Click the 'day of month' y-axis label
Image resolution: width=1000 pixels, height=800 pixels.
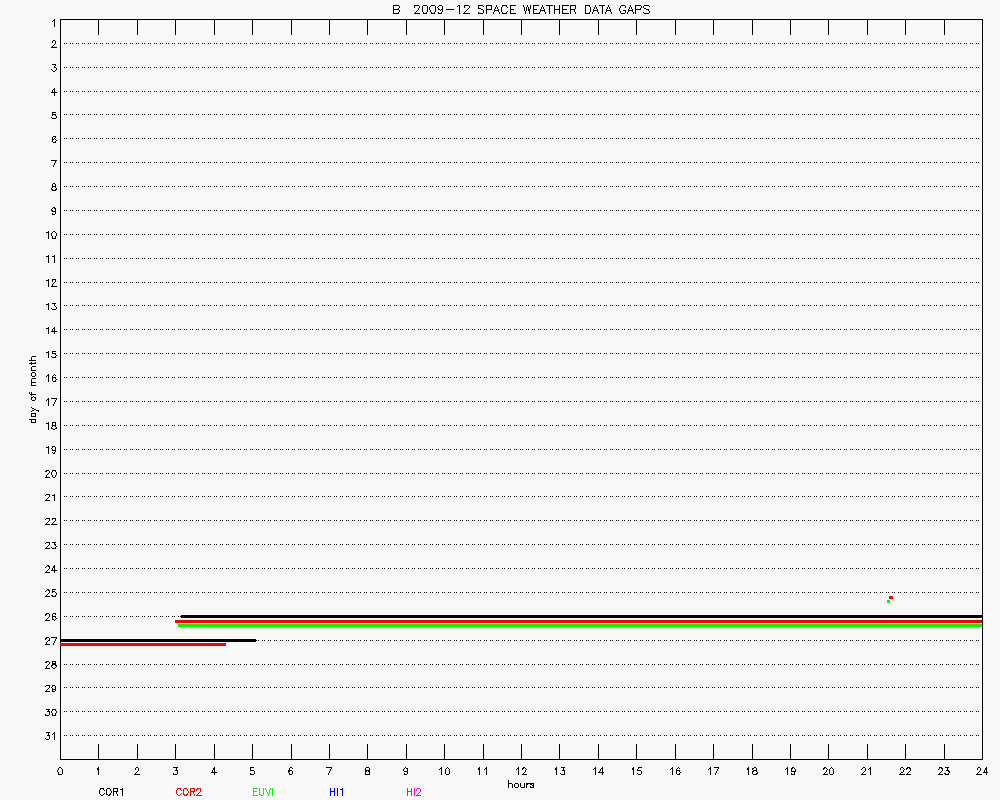coord(33,388)
